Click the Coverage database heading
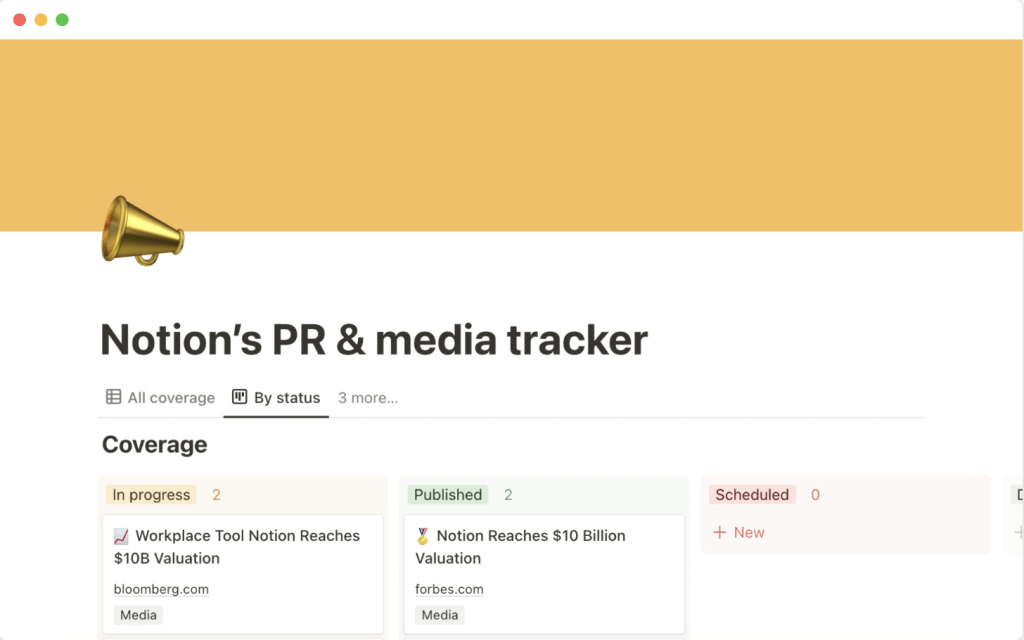Viewport: 1024px width, 640px height. point(155,444)
